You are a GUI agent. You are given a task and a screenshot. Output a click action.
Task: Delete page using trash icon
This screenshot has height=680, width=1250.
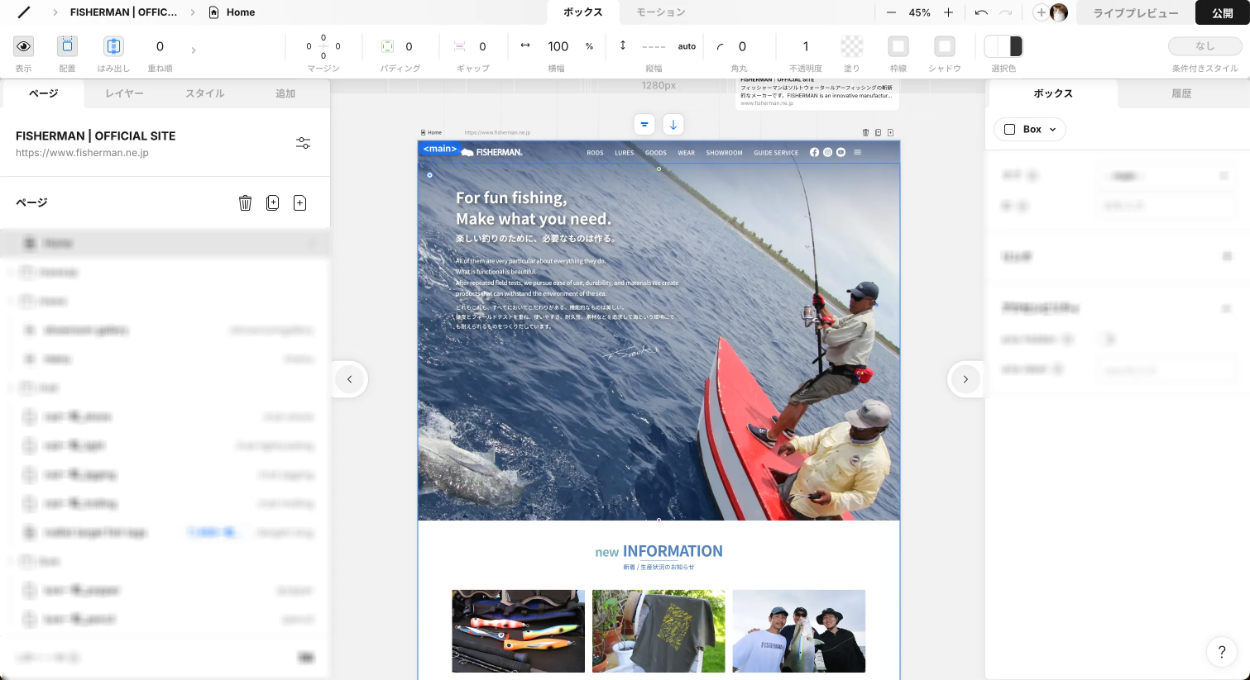245,203
